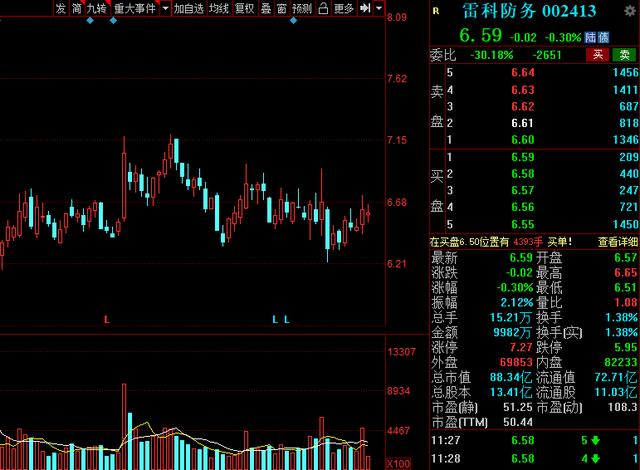Click 加自选 to add to watchlist
This screenshot has height=470, width=640.
[x=188, y=8]
